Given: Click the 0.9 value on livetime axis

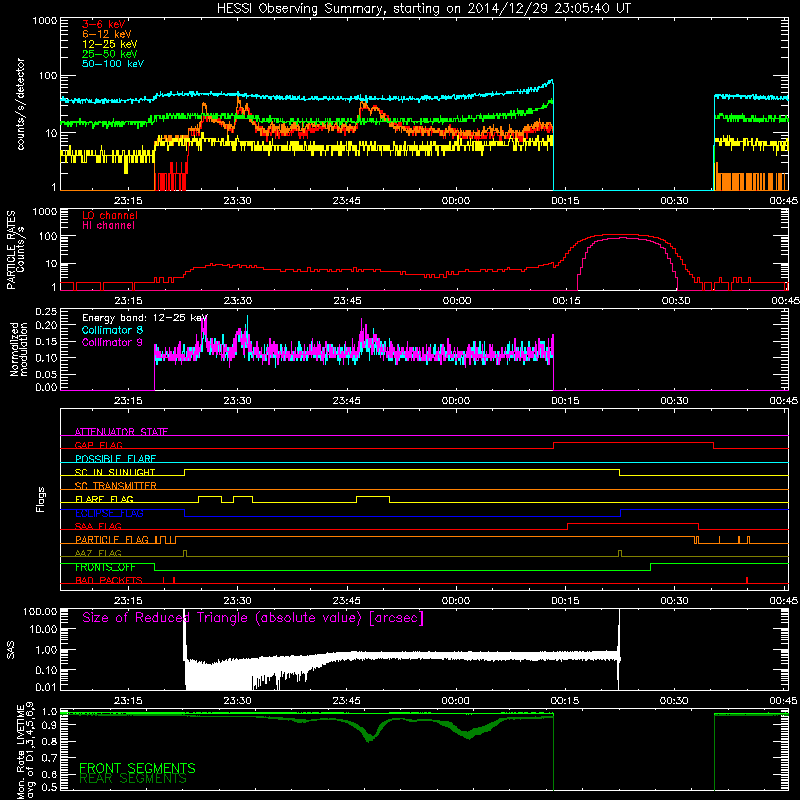Looking at the screenshot, I should point(49,726).
